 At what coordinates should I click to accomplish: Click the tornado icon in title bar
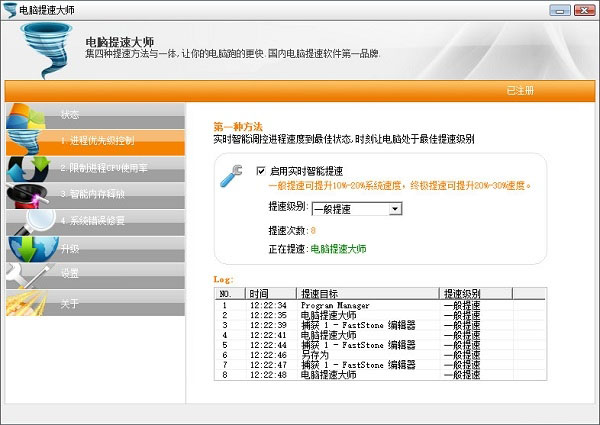pos(10,10)
